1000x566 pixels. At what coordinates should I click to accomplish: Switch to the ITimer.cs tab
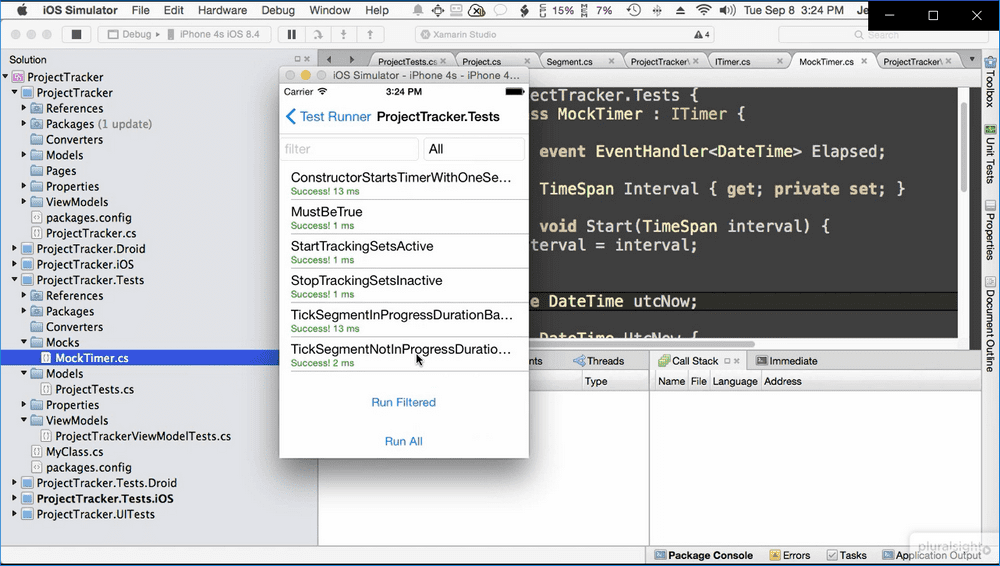[x=733, y=61]
